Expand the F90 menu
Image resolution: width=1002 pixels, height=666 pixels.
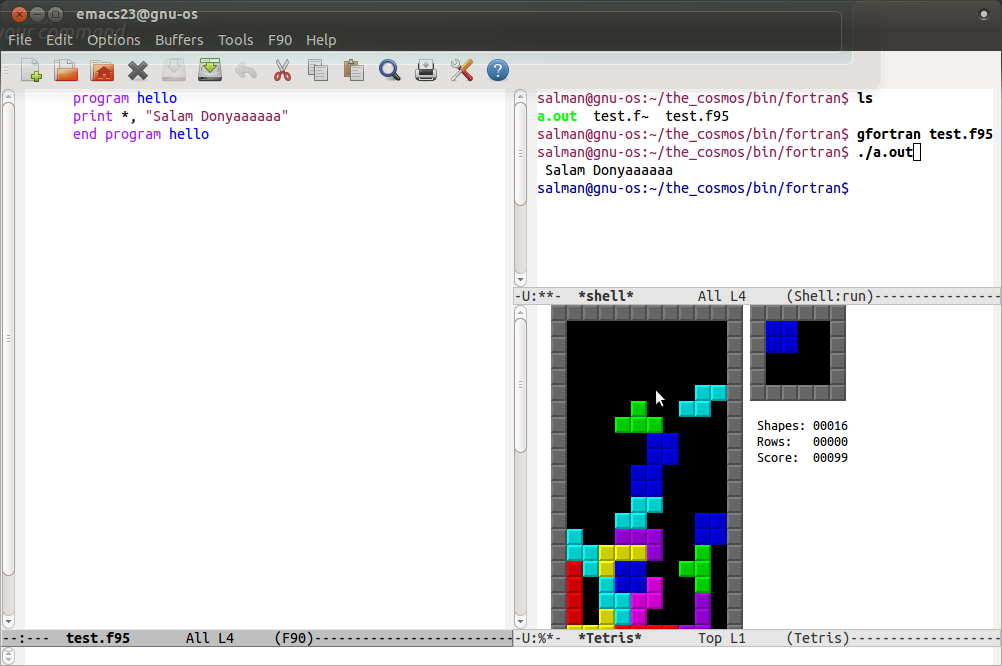tap(280, 40)
